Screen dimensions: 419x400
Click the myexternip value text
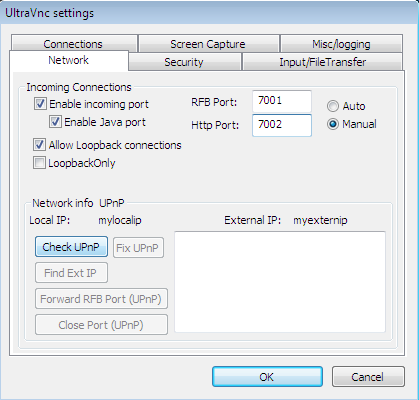[320, 220]
